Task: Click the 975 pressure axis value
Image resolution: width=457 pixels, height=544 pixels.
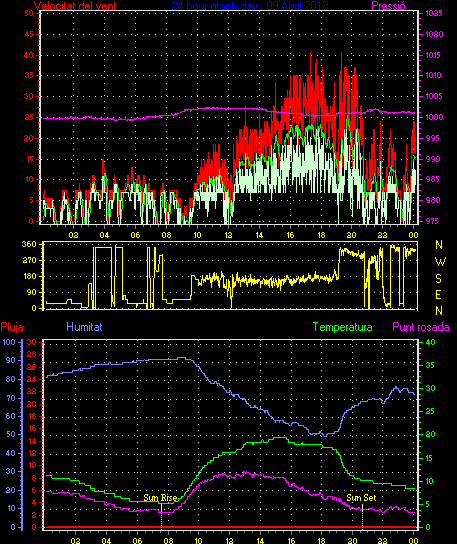Action: pyautogui.click(x=433, y=221)
